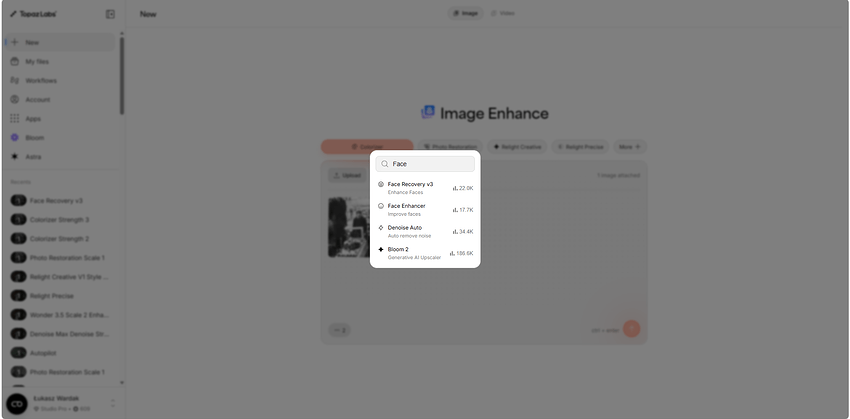
Task: Open recent Colorizer Strength 3 item
Action: [60, 220]
